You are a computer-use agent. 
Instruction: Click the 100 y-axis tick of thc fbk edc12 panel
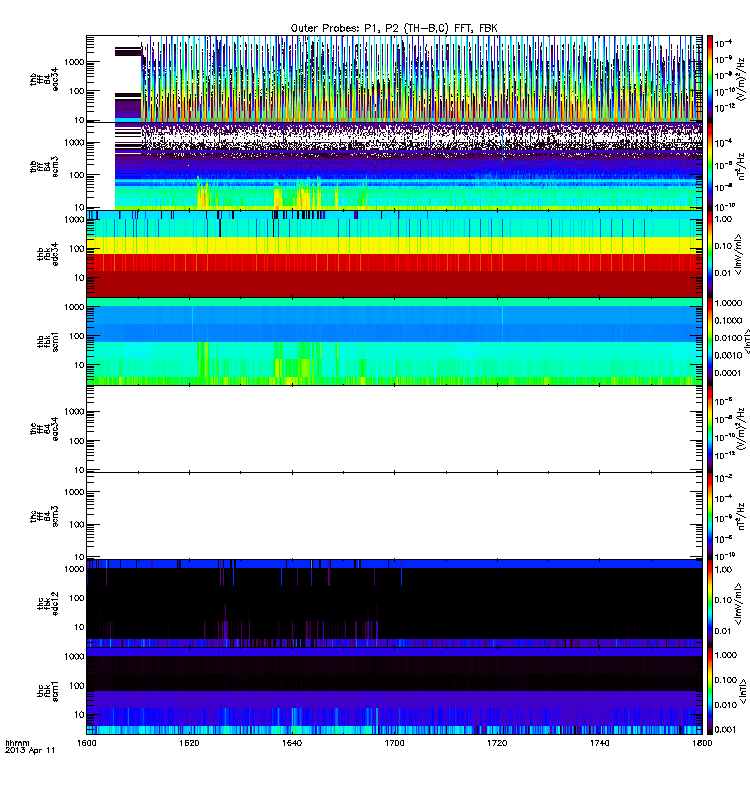click(x=77, y=597)
